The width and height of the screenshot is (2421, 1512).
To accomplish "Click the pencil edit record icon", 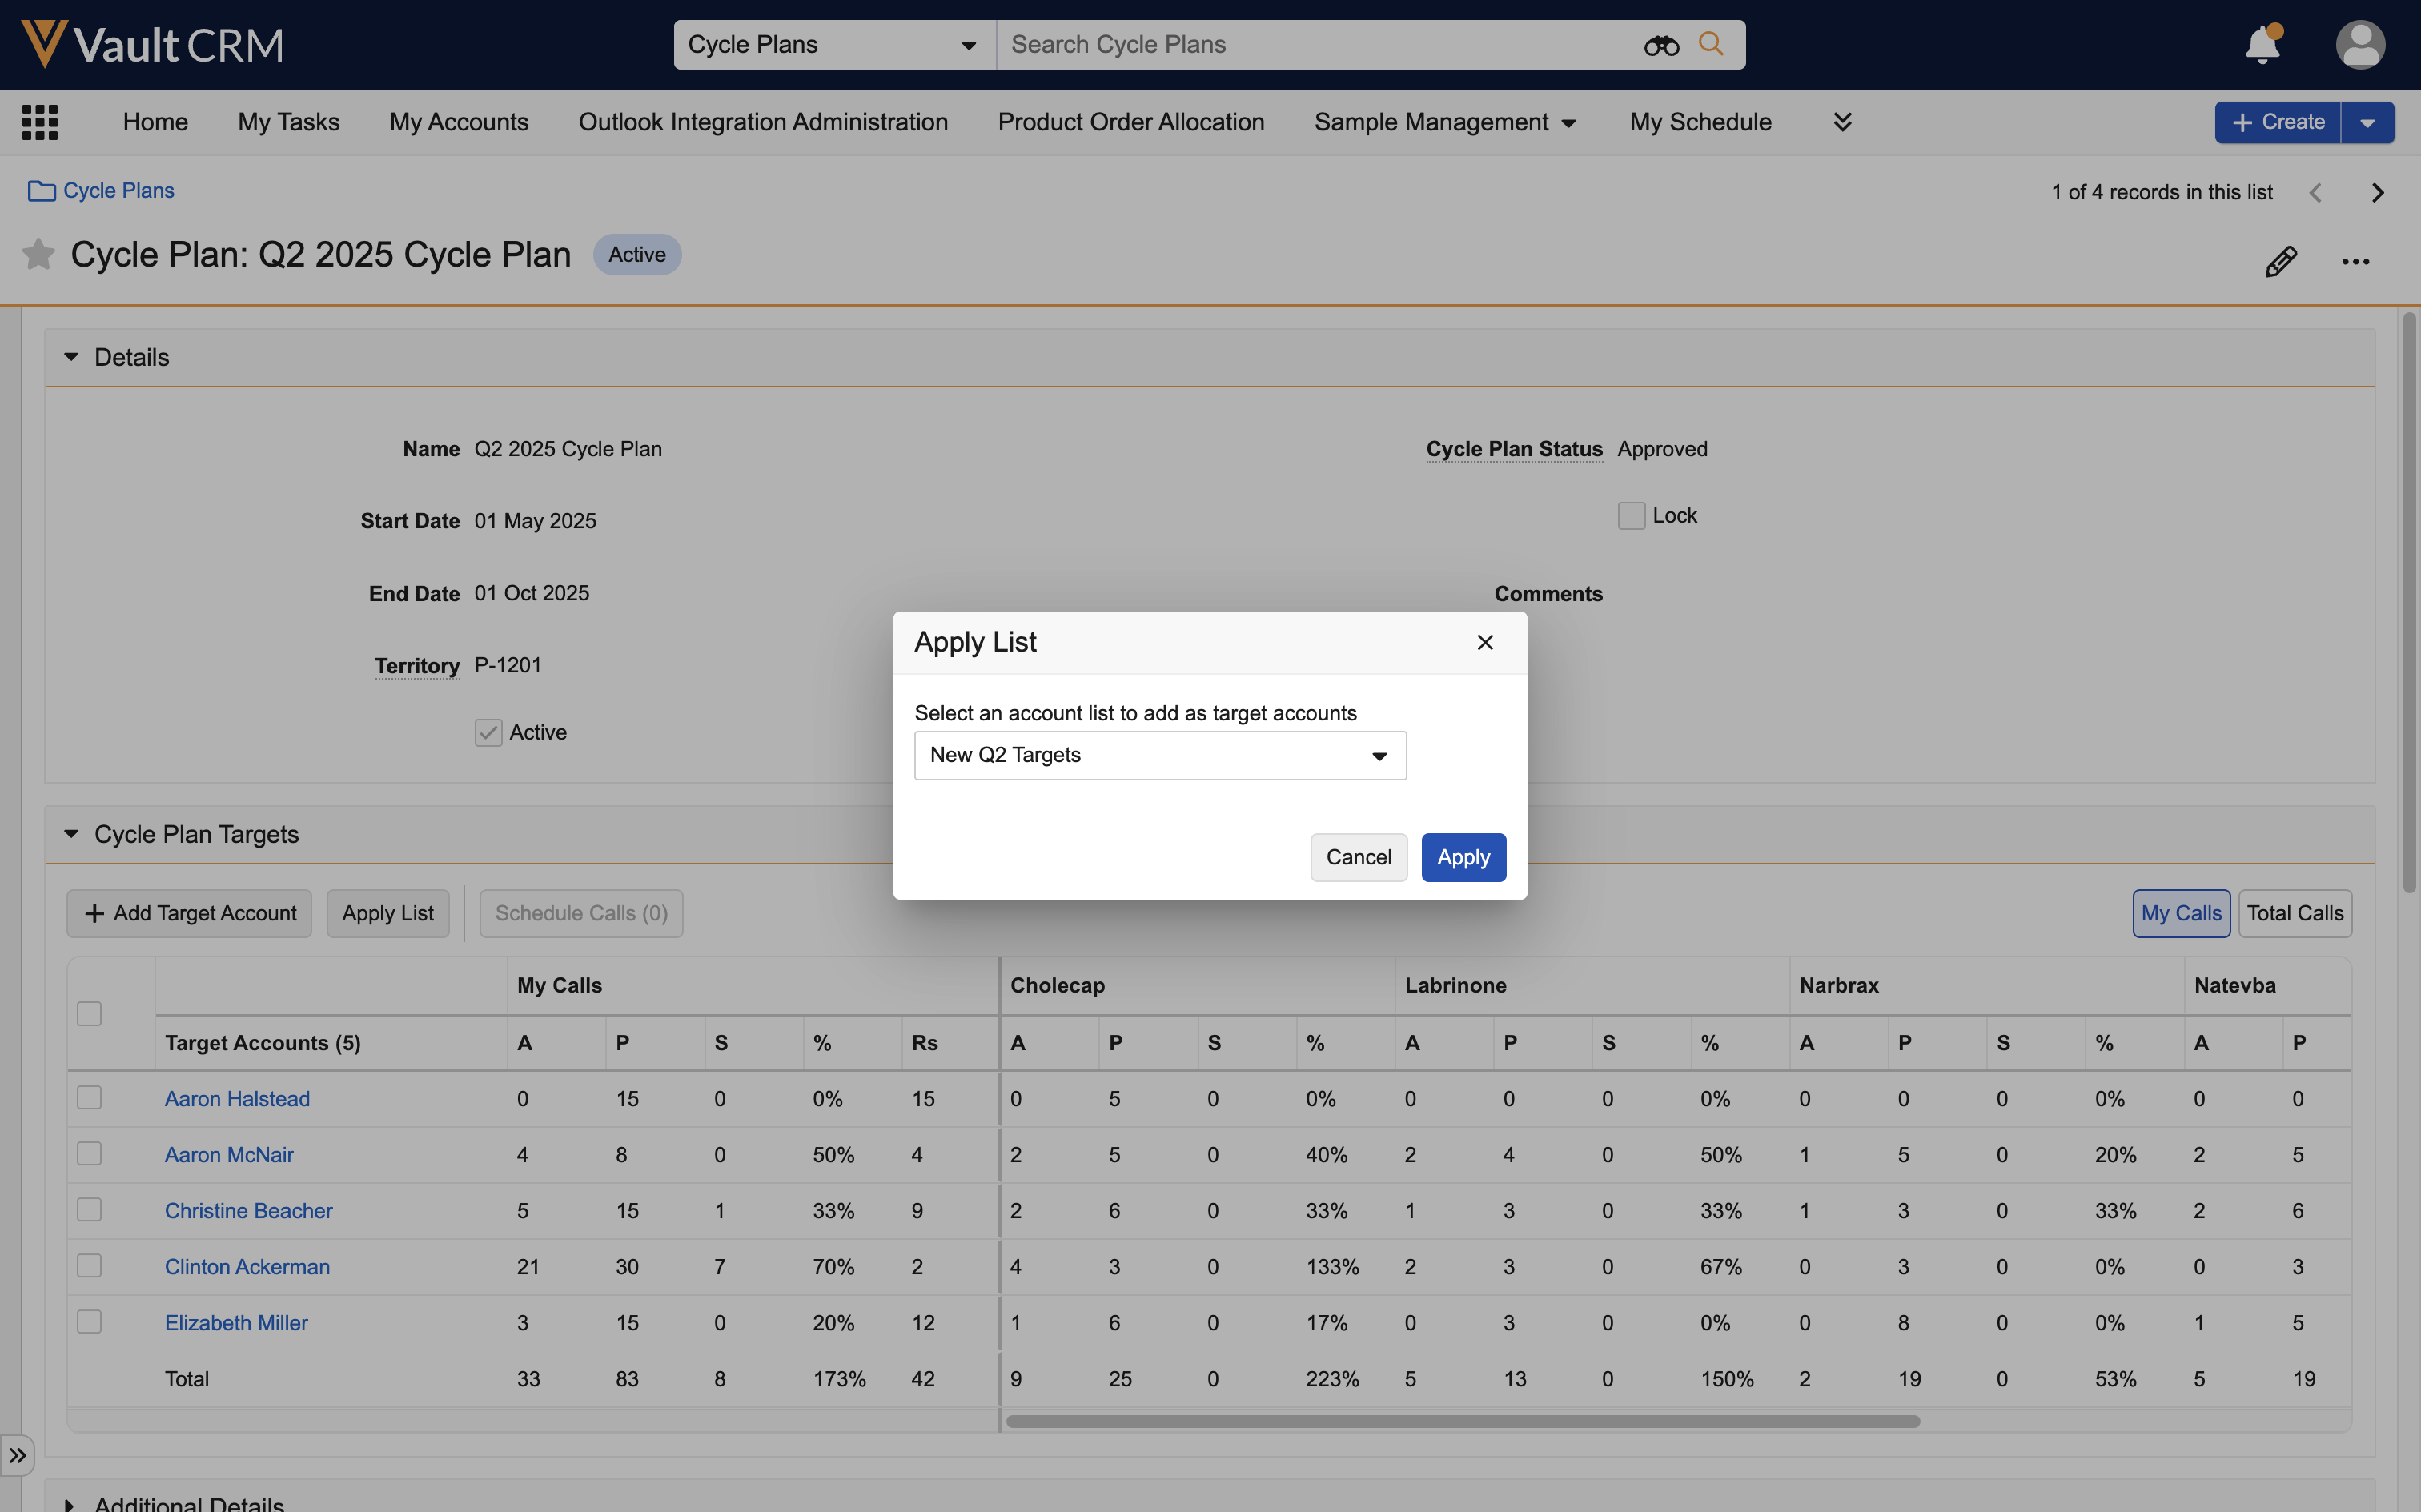I will [x=2280, y=261].
